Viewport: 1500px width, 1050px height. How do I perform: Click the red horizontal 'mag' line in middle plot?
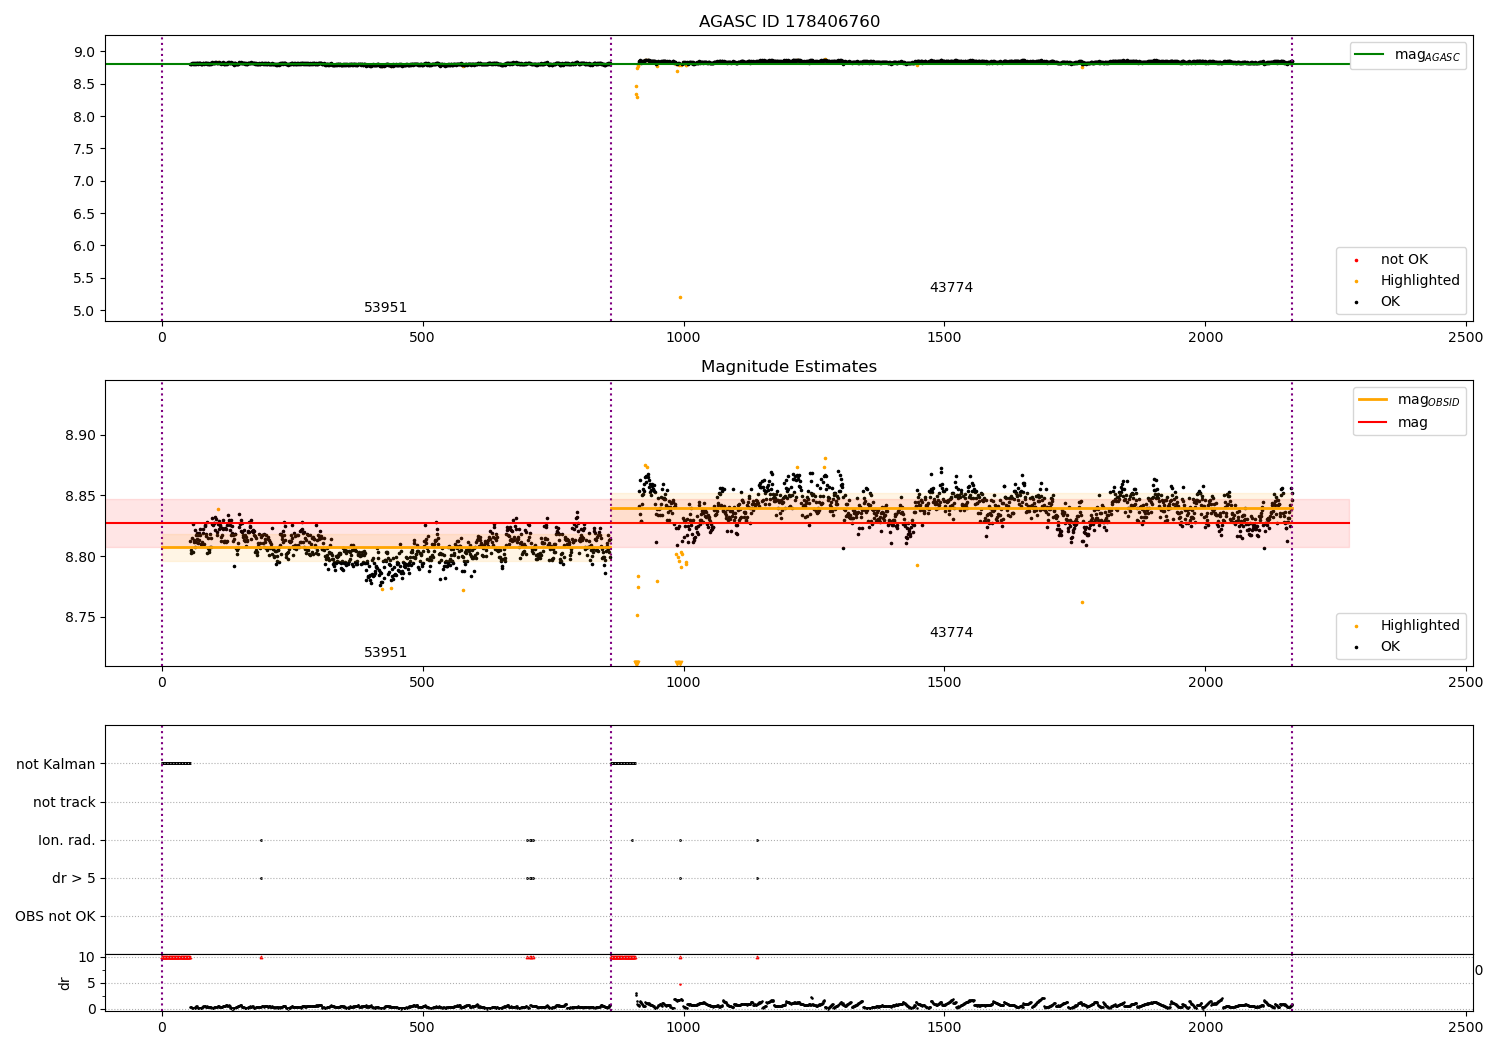pos(727,523)
